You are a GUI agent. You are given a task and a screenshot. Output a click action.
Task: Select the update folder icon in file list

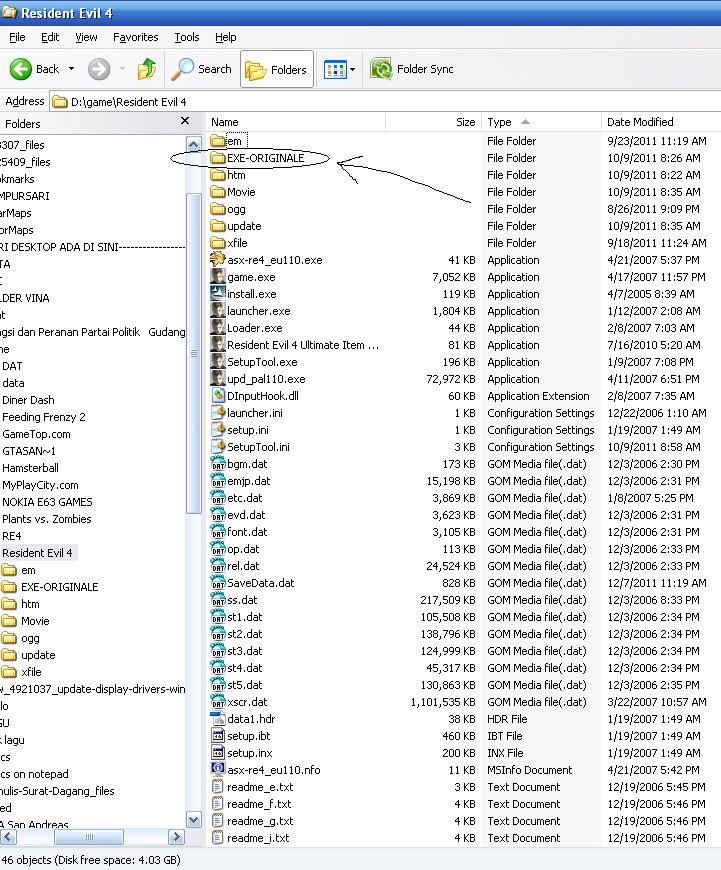218,226
